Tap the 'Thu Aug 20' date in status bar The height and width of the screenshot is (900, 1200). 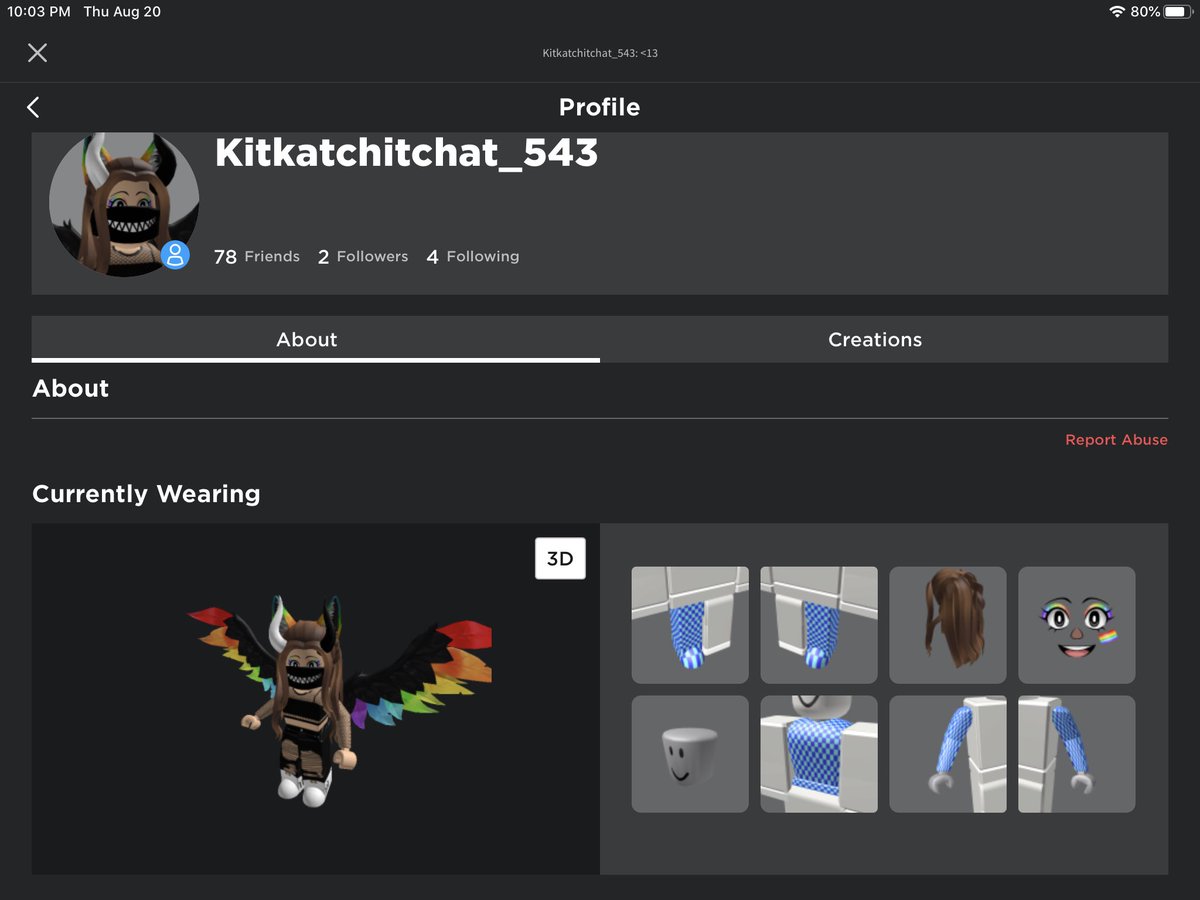[x=122, y=12]
